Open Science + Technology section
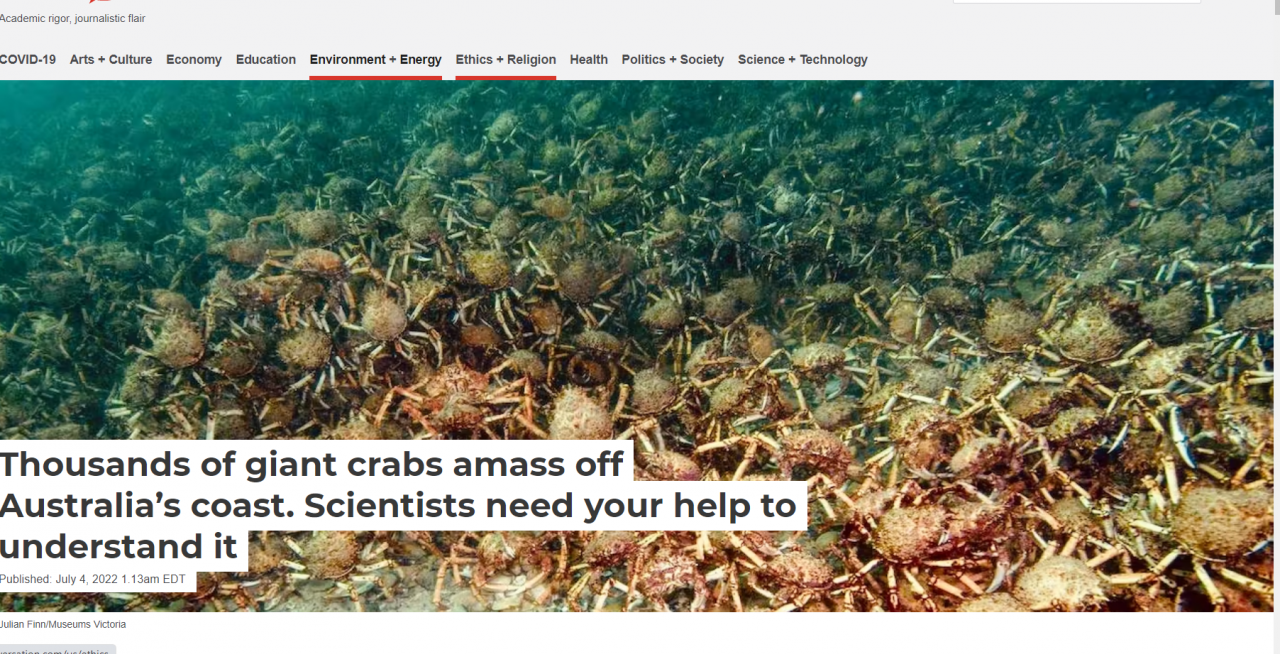This screenshot has height=654, width=1280. (803, 60)
